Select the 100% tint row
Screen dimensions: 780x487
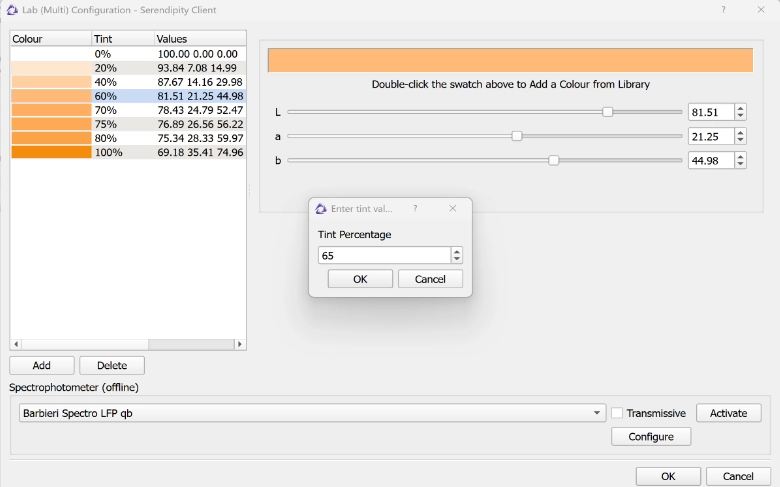[x=128, y=152]
